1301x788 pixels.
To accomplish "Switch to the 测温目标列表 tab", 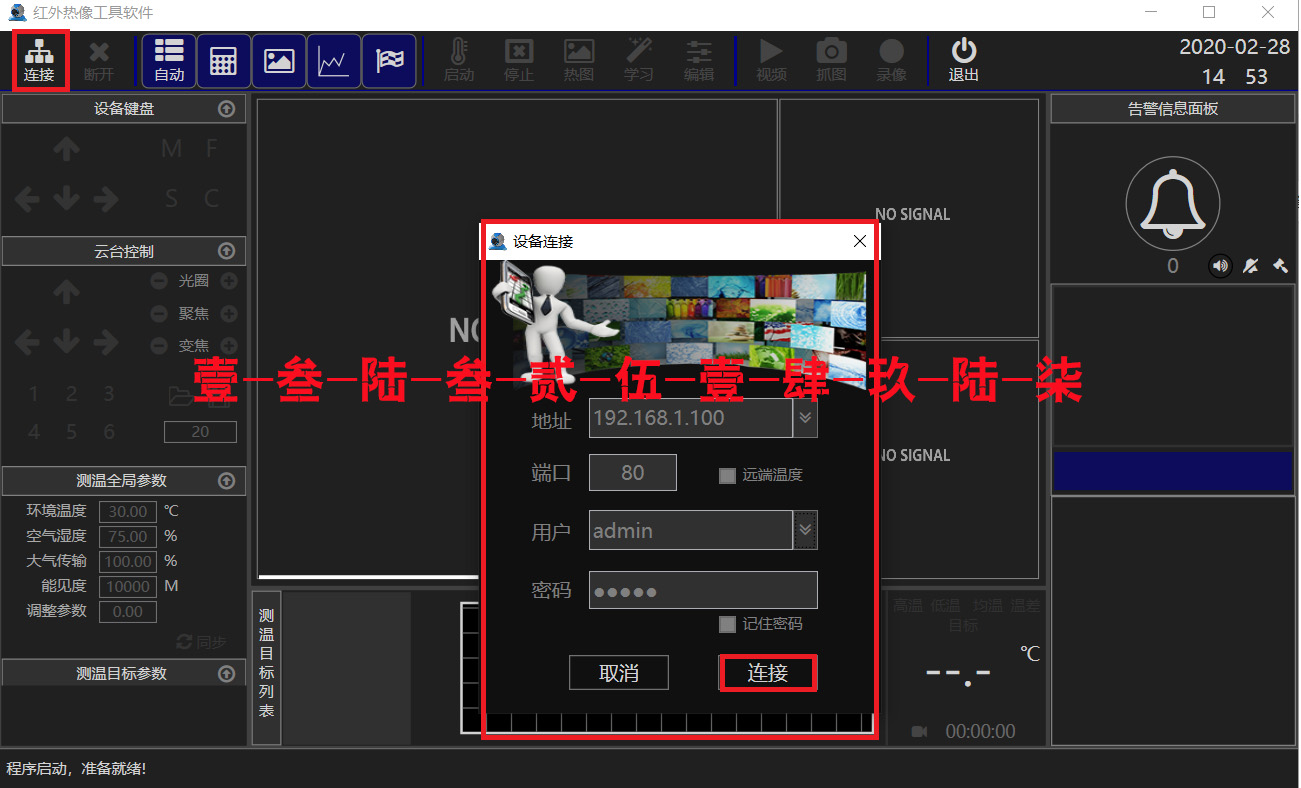I will point(266,668).
